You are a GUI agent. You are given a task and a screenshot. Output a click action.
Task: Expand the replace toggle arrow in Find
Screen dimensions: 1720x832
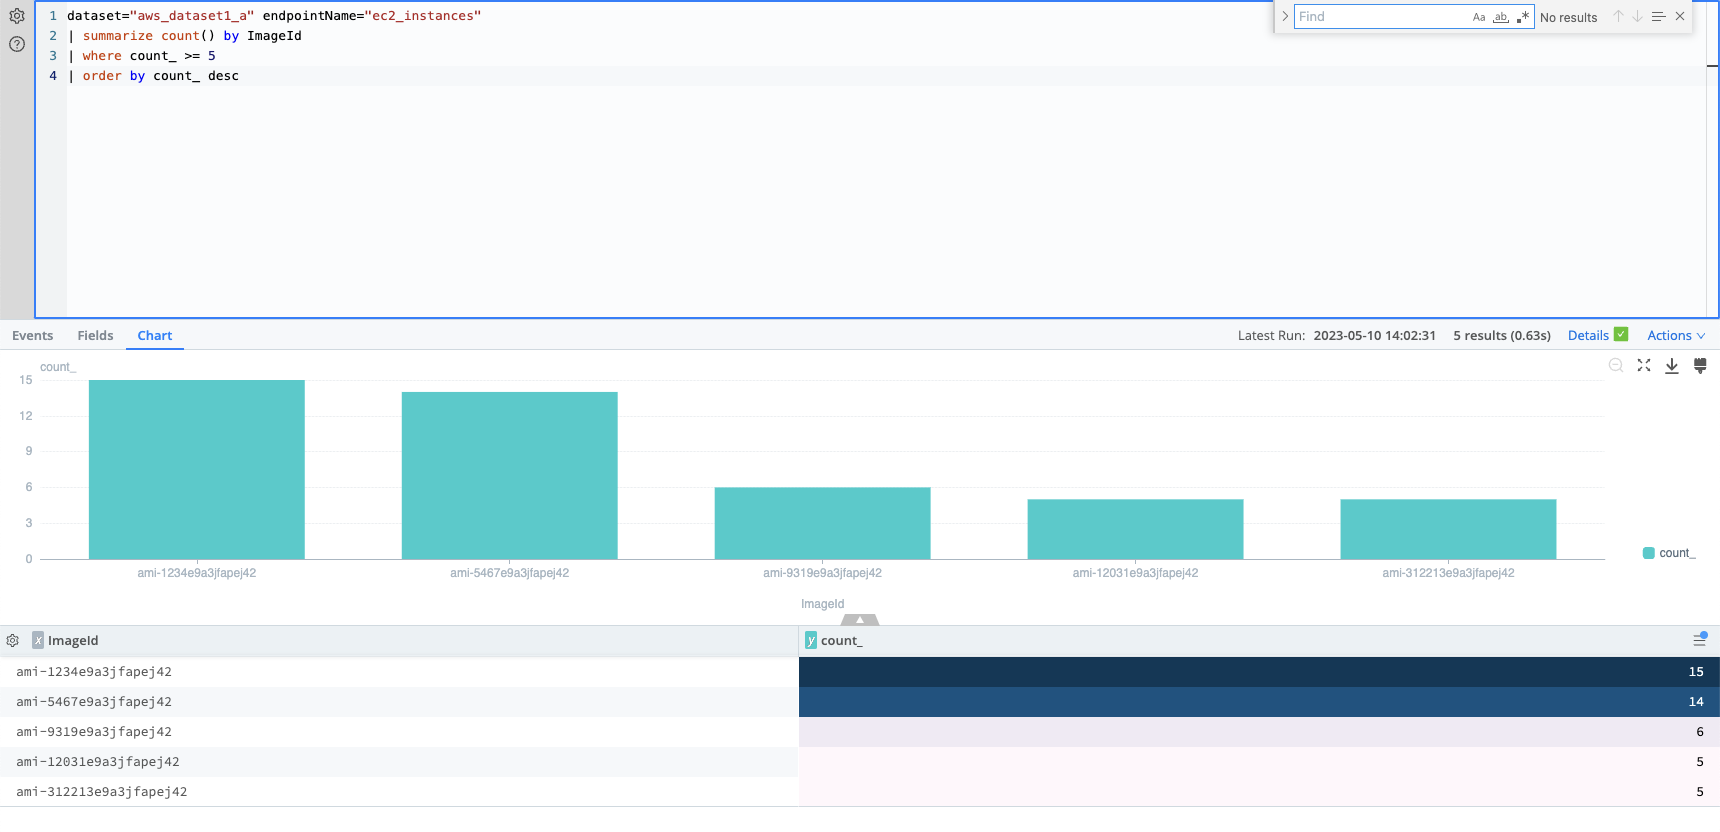[1285, 17]
